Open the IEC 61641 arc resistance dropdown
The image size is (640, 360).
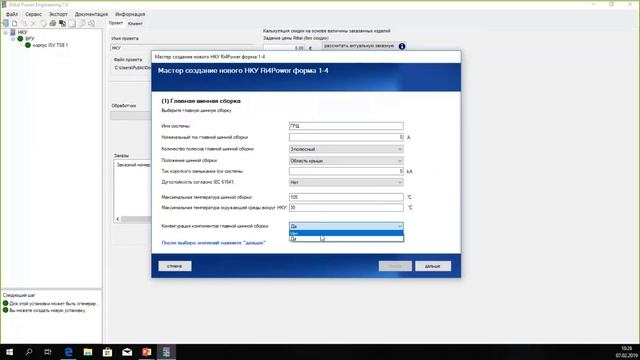click(x=346, y=182)
